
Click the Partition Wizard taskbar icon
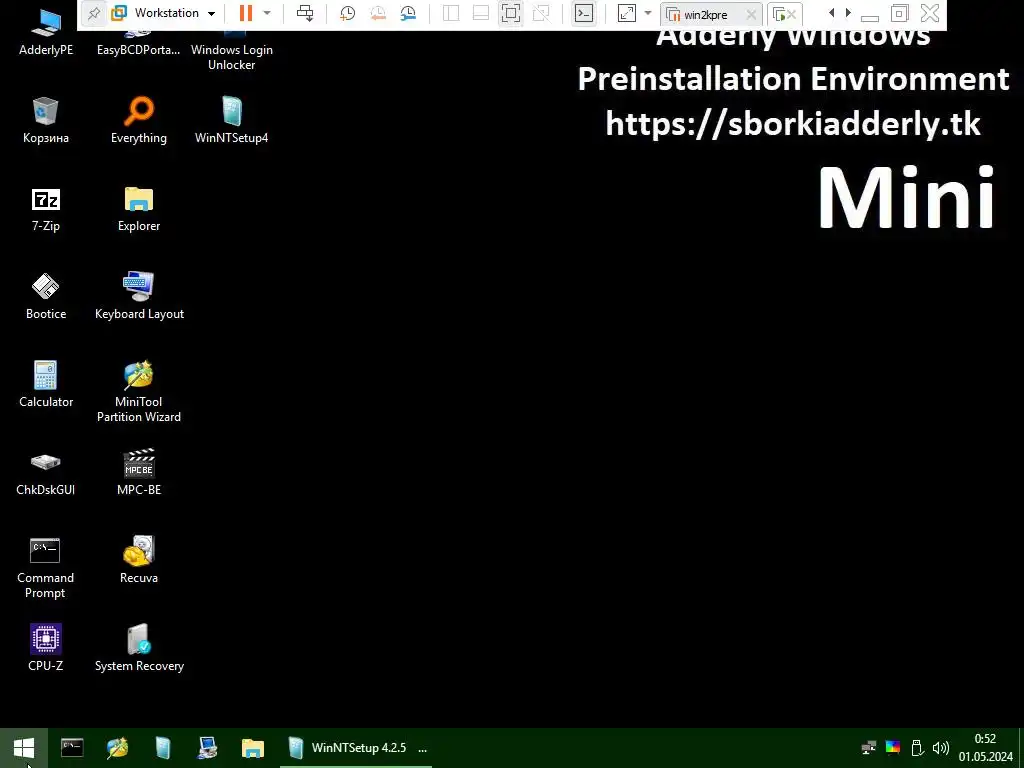(118, 748)
